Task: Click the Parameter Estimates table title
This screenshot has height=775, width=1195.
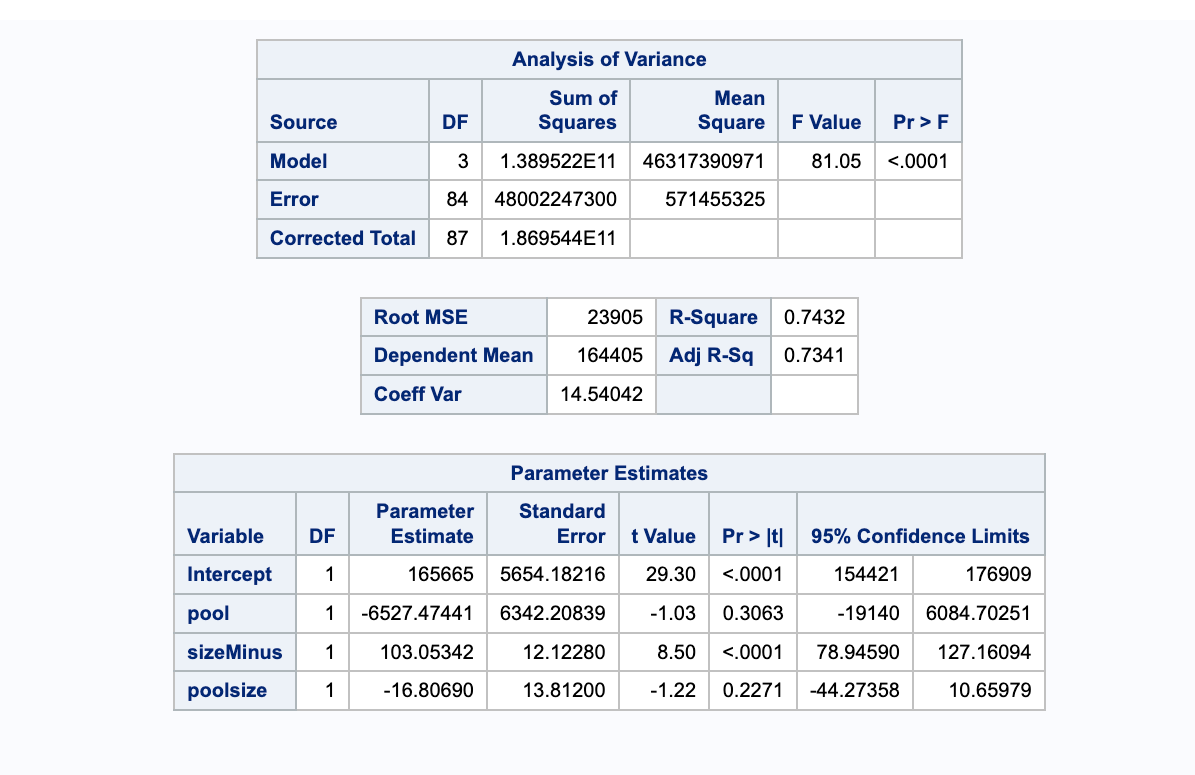Action: (609, 473)
